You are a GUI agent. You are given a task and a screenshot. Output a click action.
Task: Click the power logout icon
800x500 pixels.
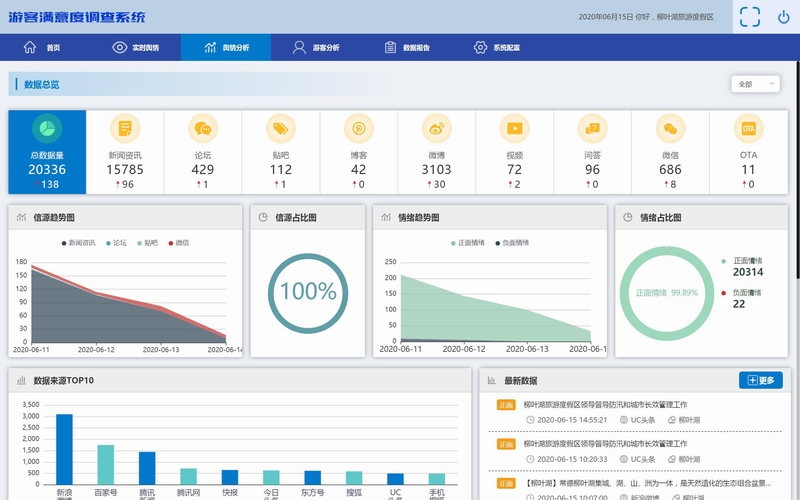point(783,16)
